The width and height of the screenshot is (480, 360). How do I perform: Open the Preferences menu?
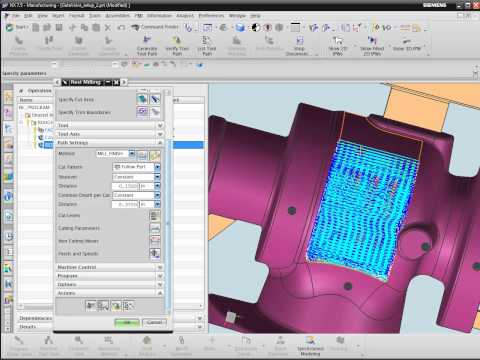(211, 16)
